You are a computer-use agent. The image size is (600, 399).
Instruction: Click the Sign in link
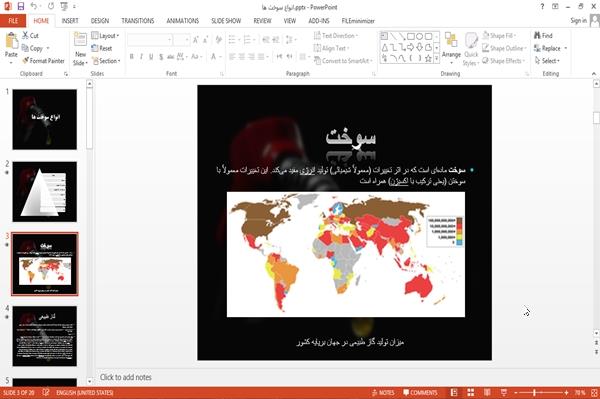pos(578,21)
